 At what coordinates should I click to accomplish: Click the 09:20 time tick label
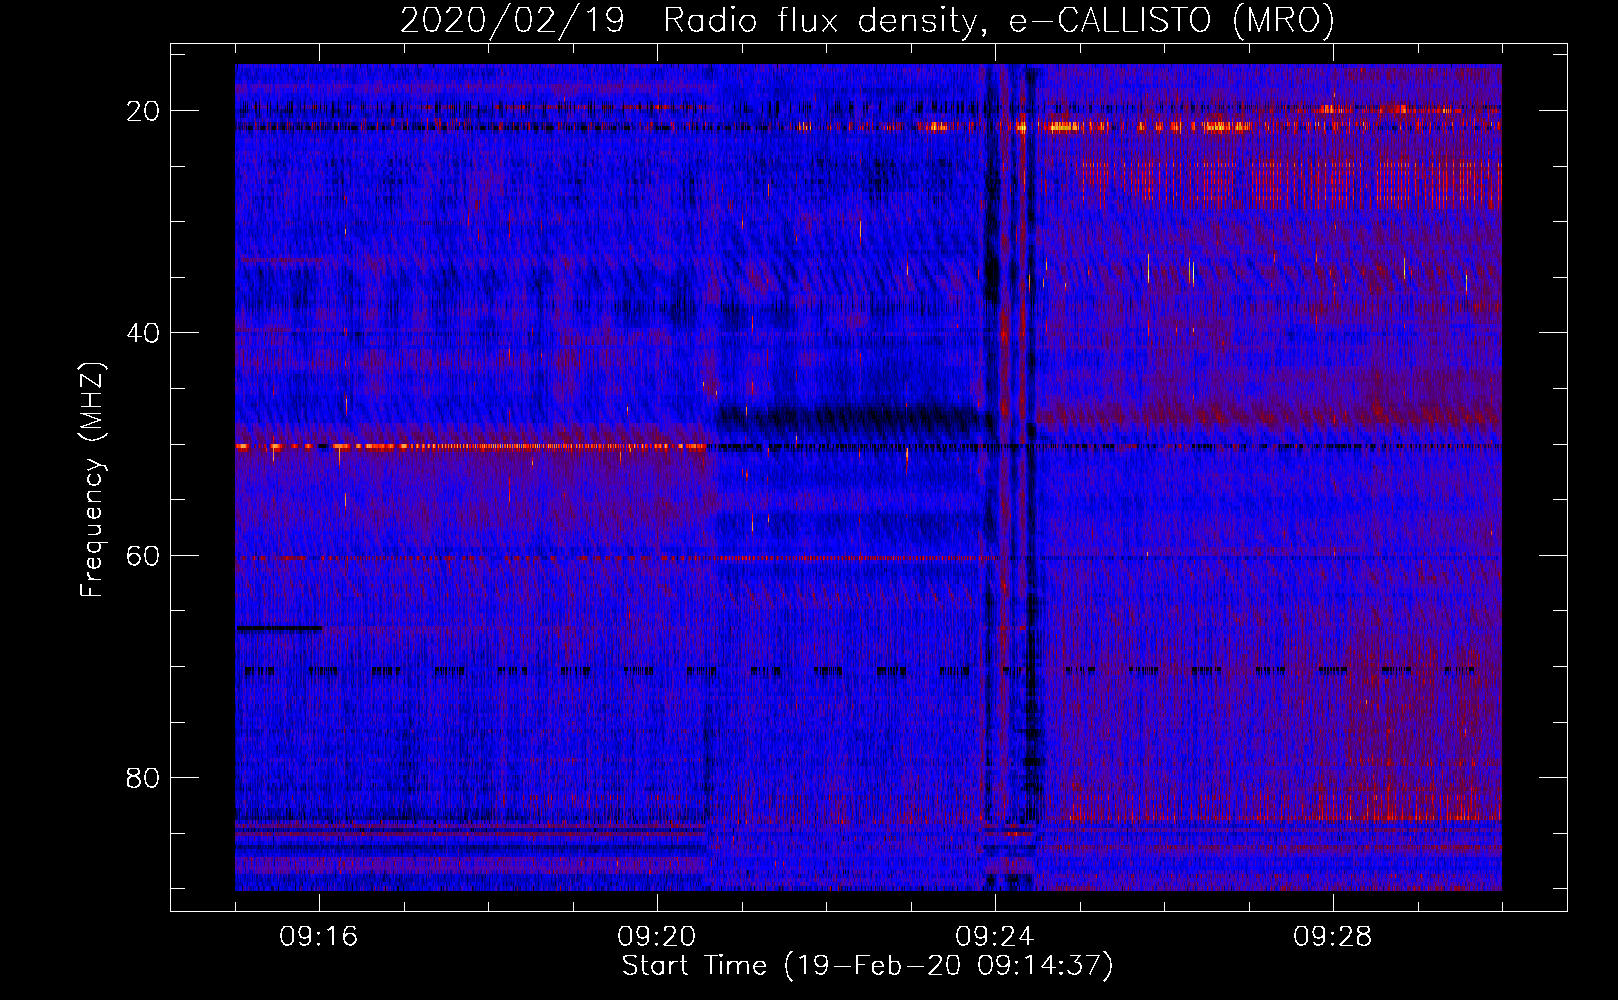pos(657,937)
